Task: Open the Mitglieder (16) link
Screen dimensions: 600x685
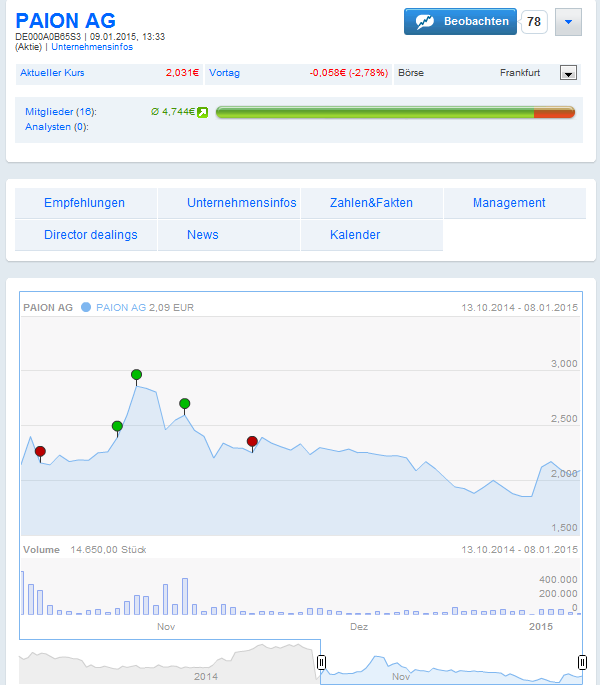Action: [x=60, y=112]
